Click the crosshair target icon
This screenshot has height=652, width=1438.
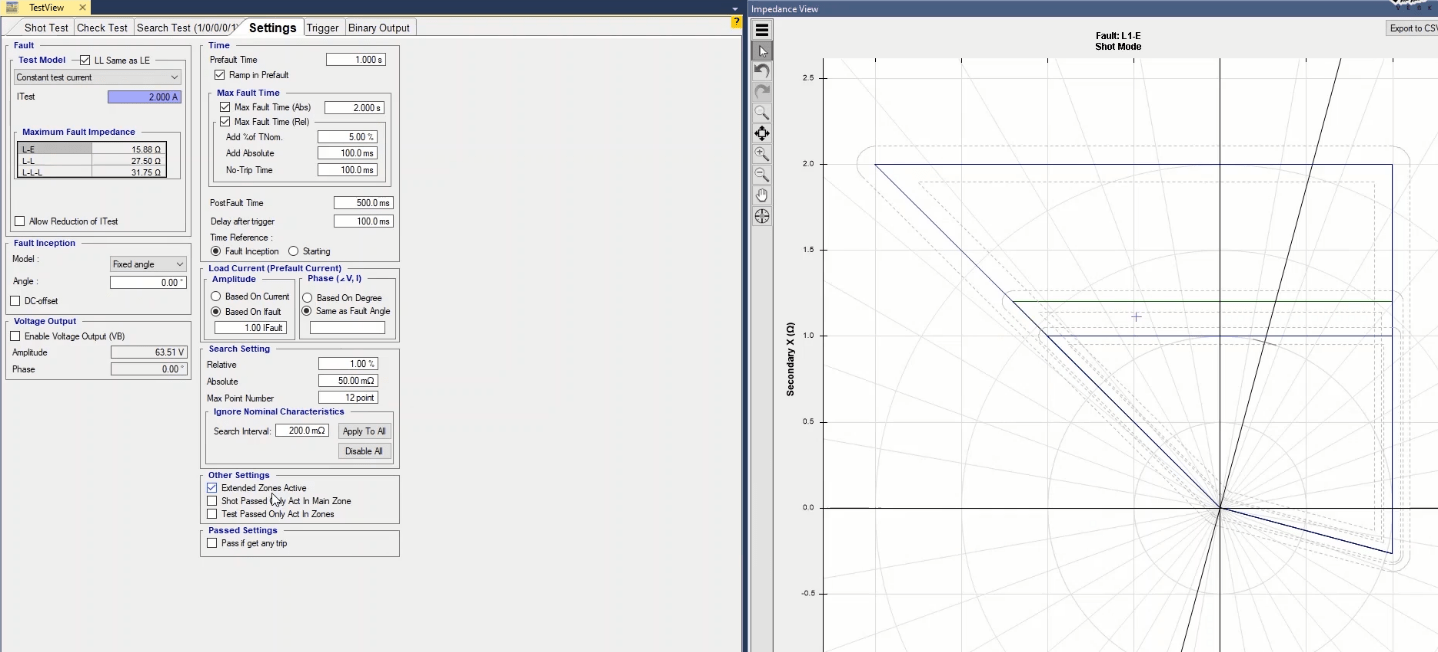click(x=762, y=216)
